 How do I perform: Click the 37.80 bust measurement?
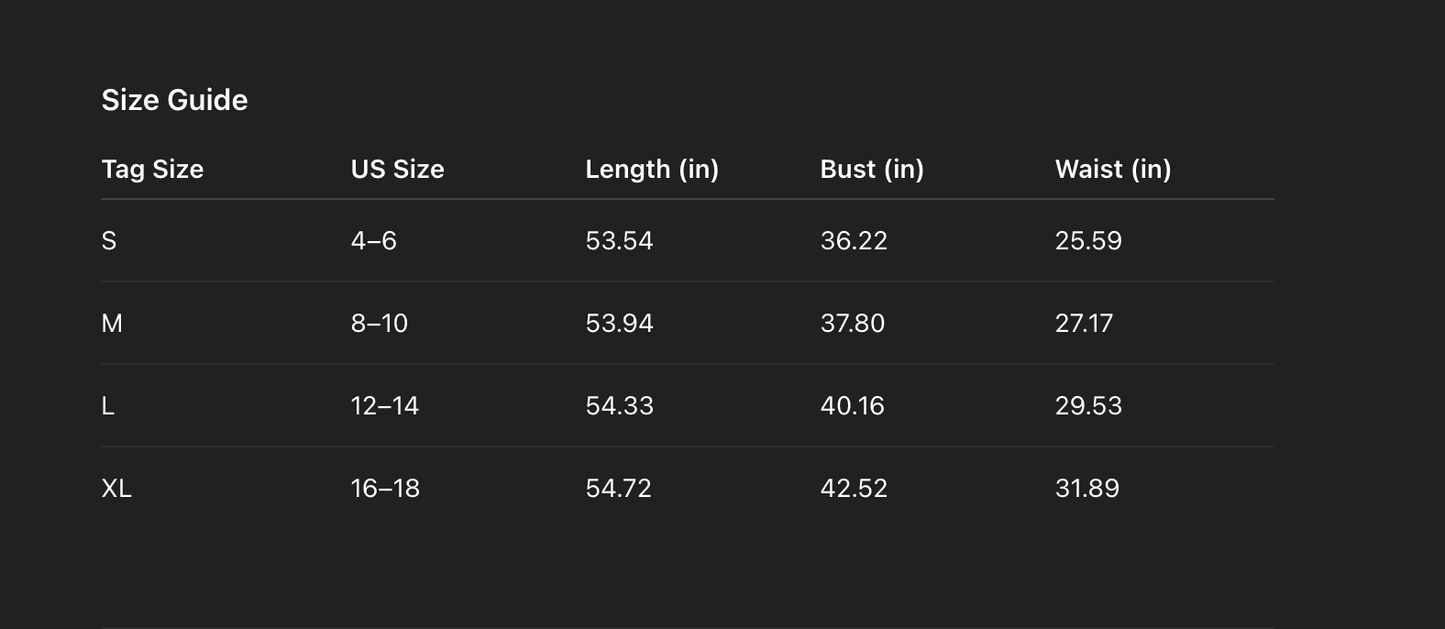point(852,323)
